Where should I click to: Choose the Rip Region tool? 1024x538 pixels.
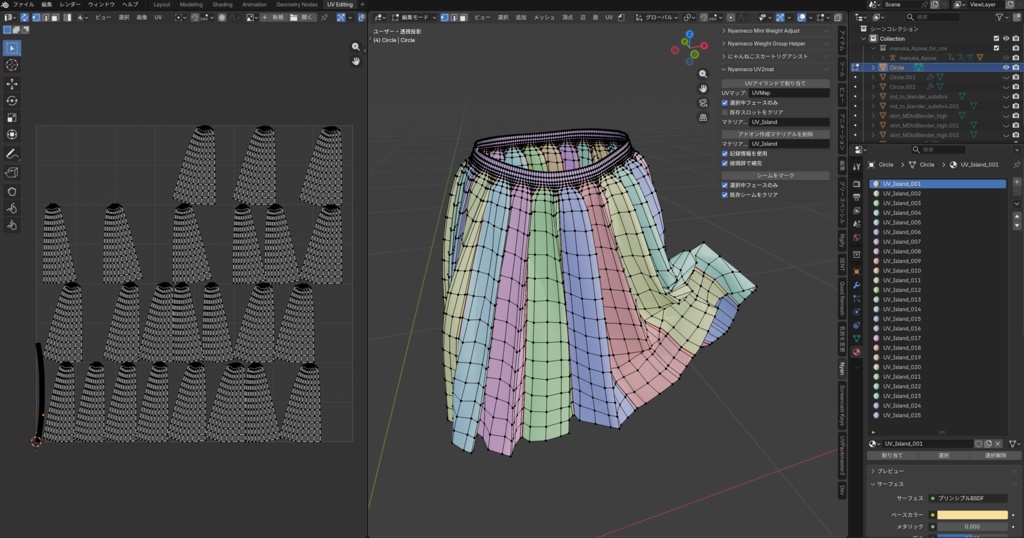12,173
